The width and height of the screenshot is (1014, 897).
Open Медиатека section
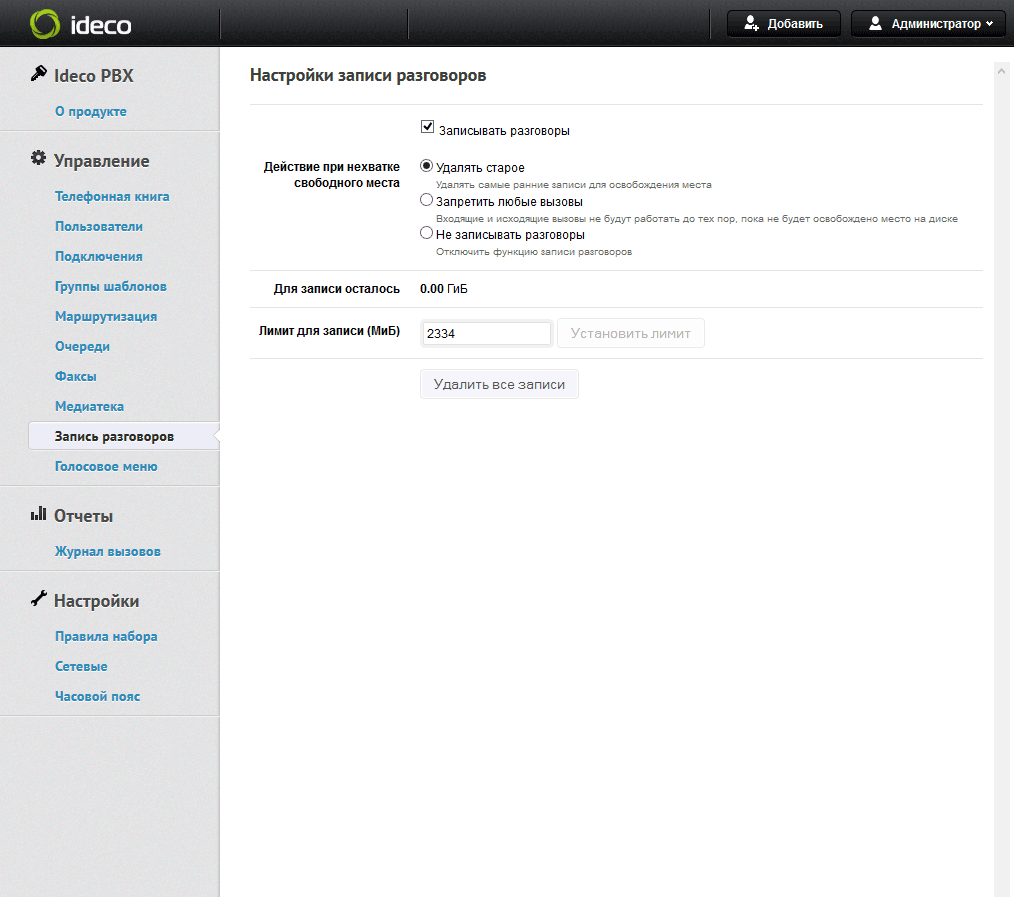89,406
